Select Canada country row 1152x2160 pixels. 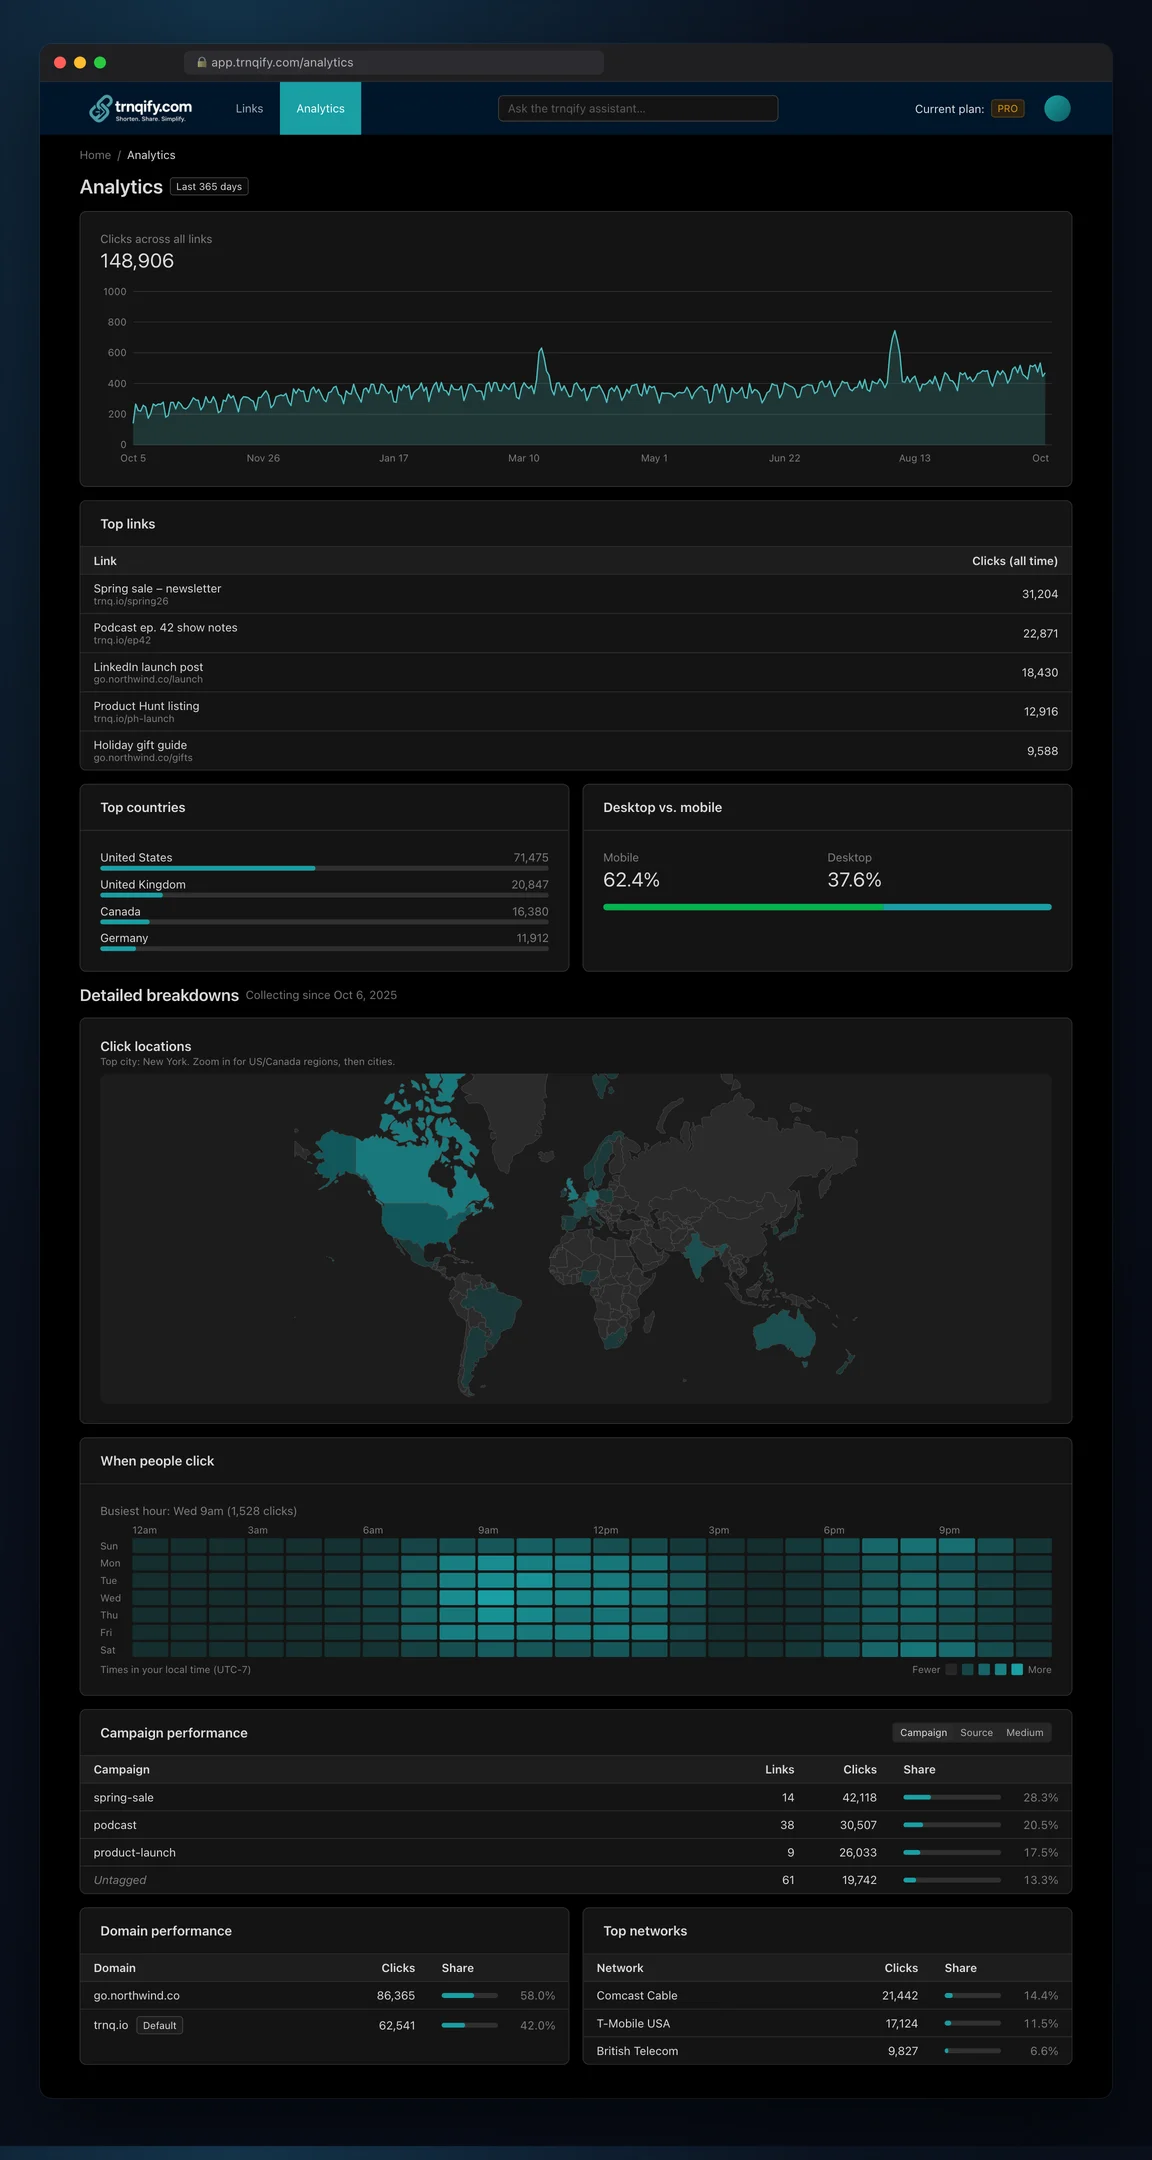[324, 914]
